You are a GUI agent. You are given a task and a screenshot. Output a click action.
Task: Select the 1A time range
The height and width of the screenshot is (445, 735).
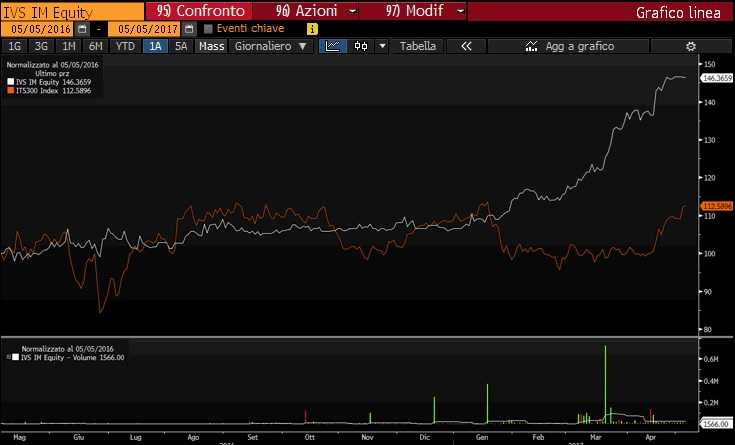(x=155, y=46)
